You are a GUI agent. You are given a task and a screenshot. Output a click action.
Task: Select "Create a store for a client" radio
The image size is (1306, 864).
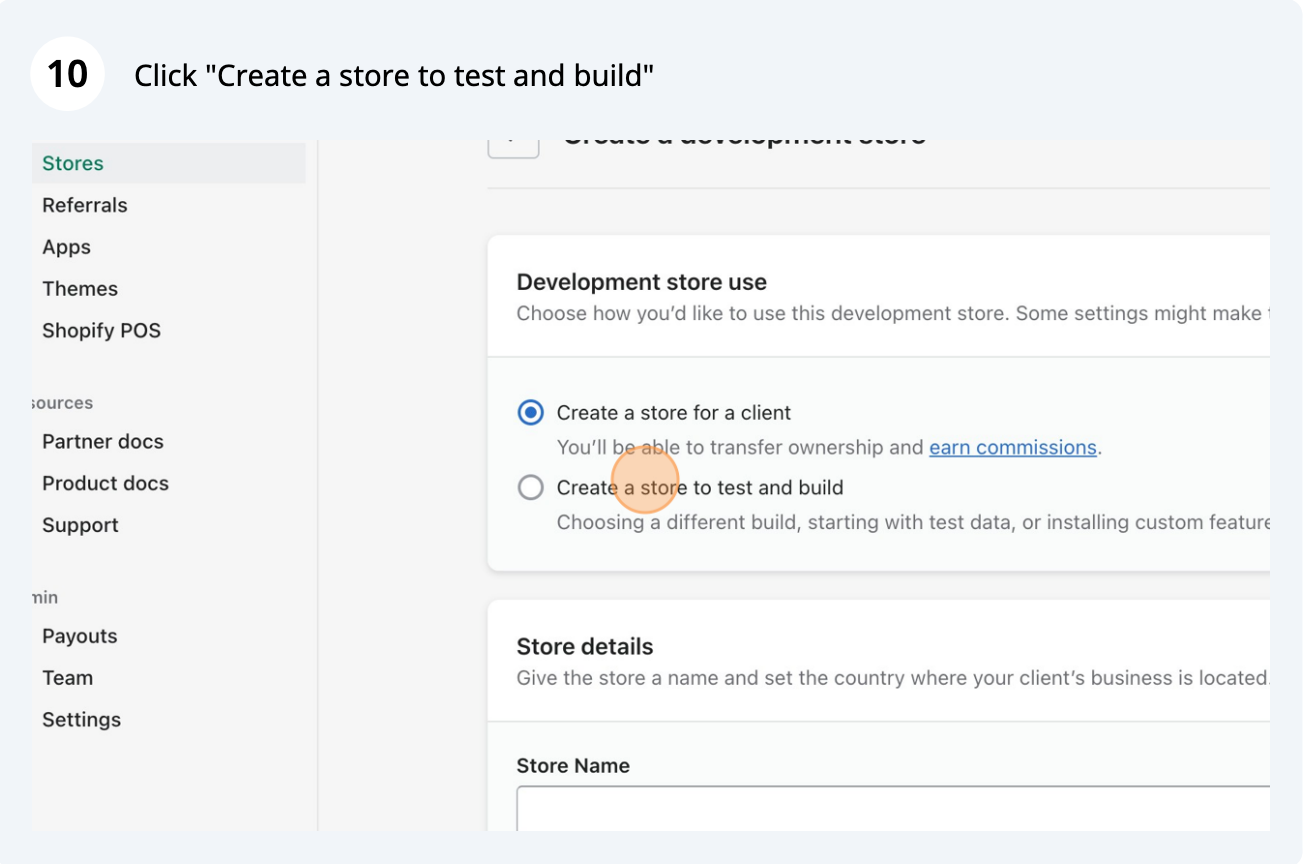[x=531, y=412]
